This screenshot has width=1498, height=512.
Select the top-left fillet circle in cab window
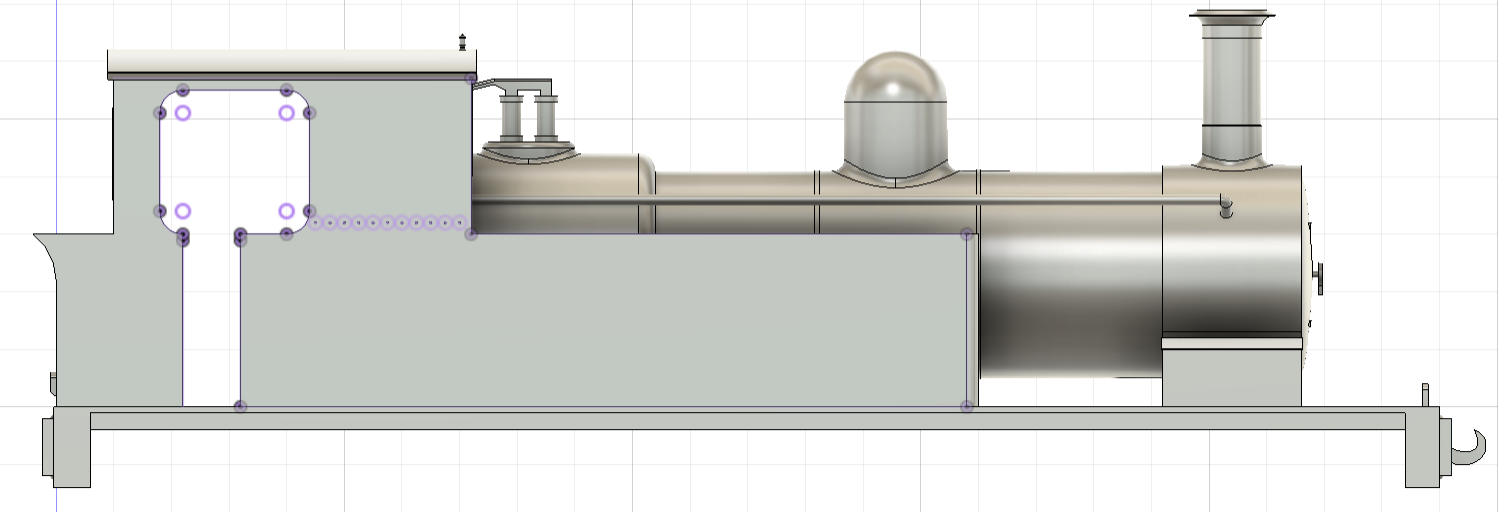pyautogui.click(x=183, y=113)
